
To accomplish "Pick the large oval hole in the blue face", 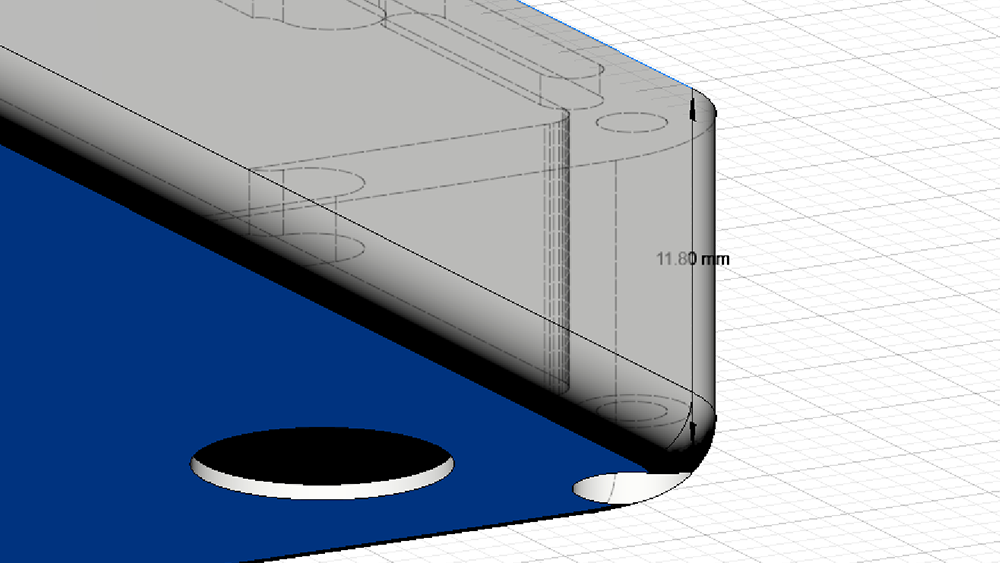I will pos(322,462).
